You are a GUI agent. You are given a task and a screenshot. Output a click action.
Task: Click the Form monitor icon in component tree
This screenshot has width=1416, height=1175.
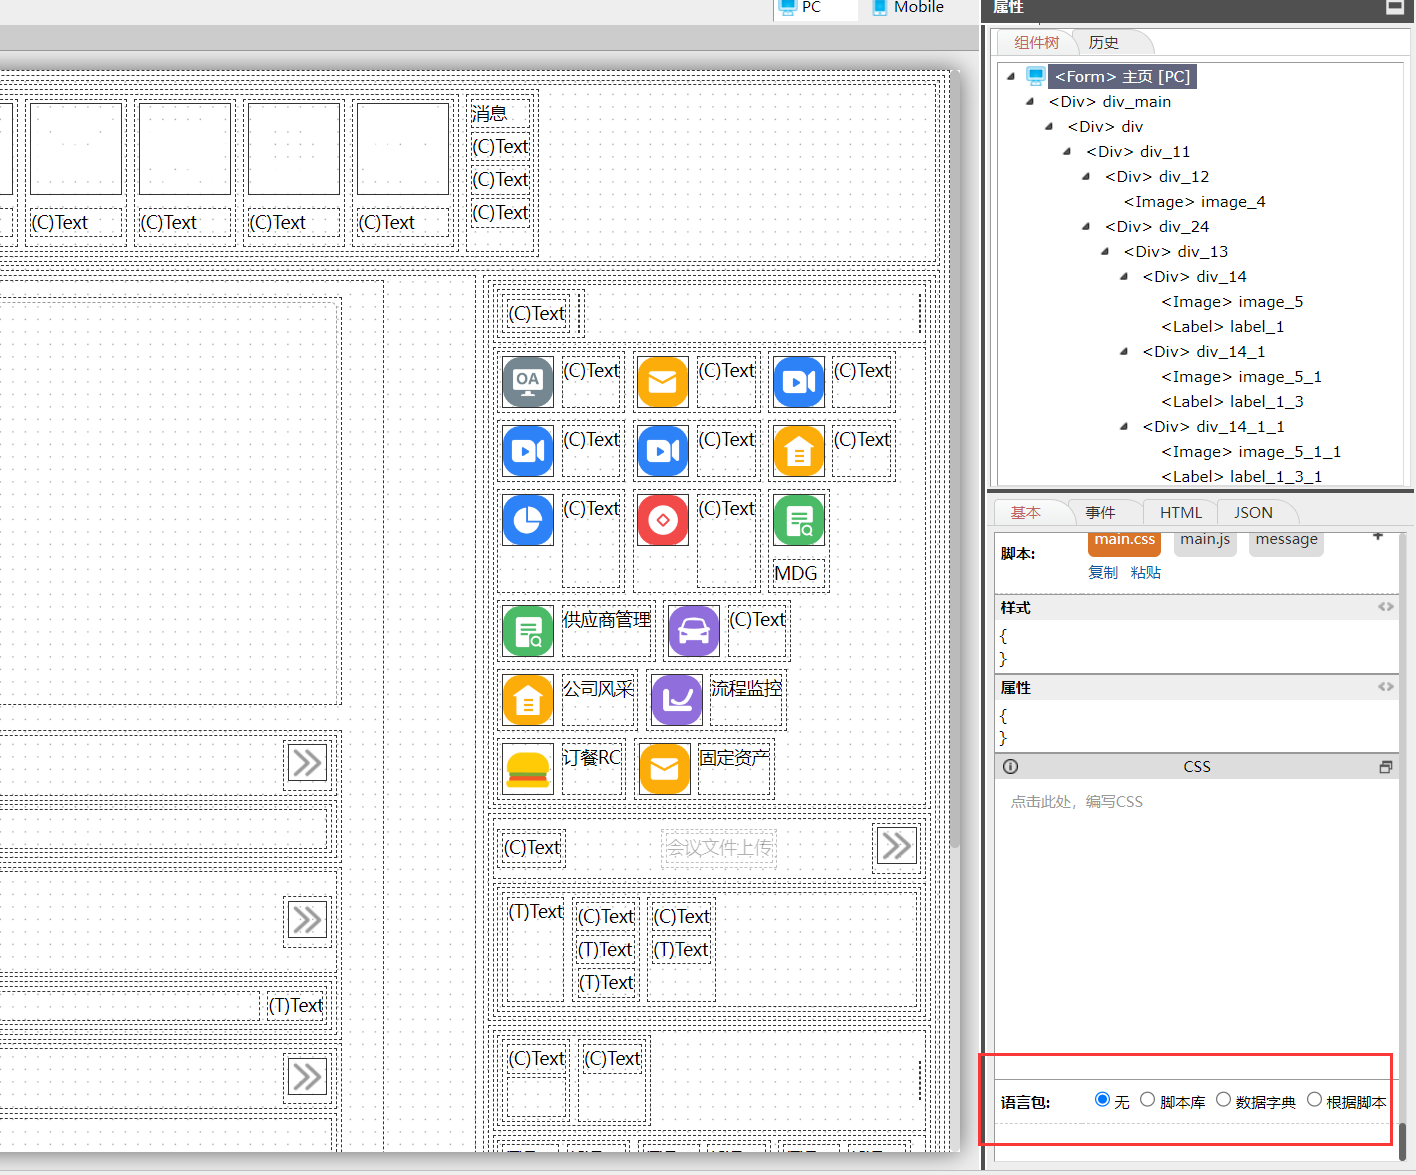[x=1036, y=77]
